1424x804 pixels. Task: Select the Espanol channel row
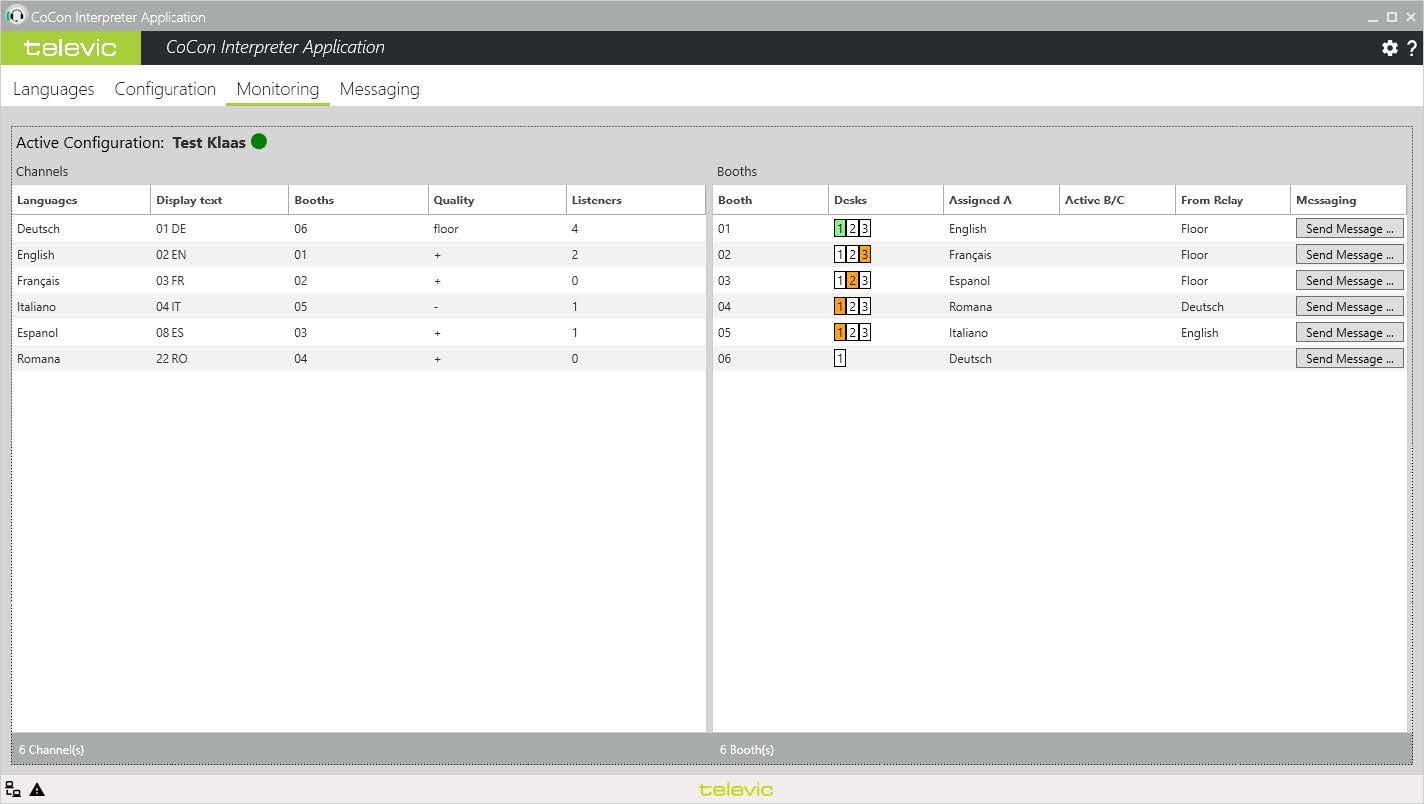click(x=359, y=333)
